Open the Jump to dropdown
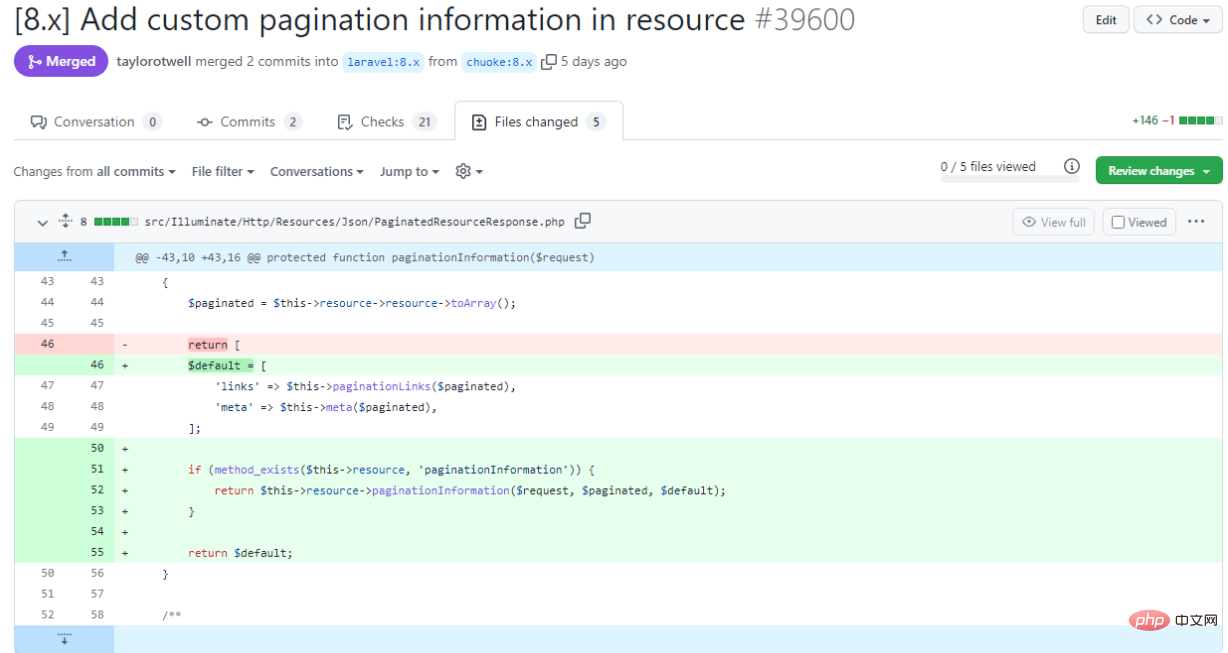The height and width of the screenshot is (653, 1228). (409, 172)
